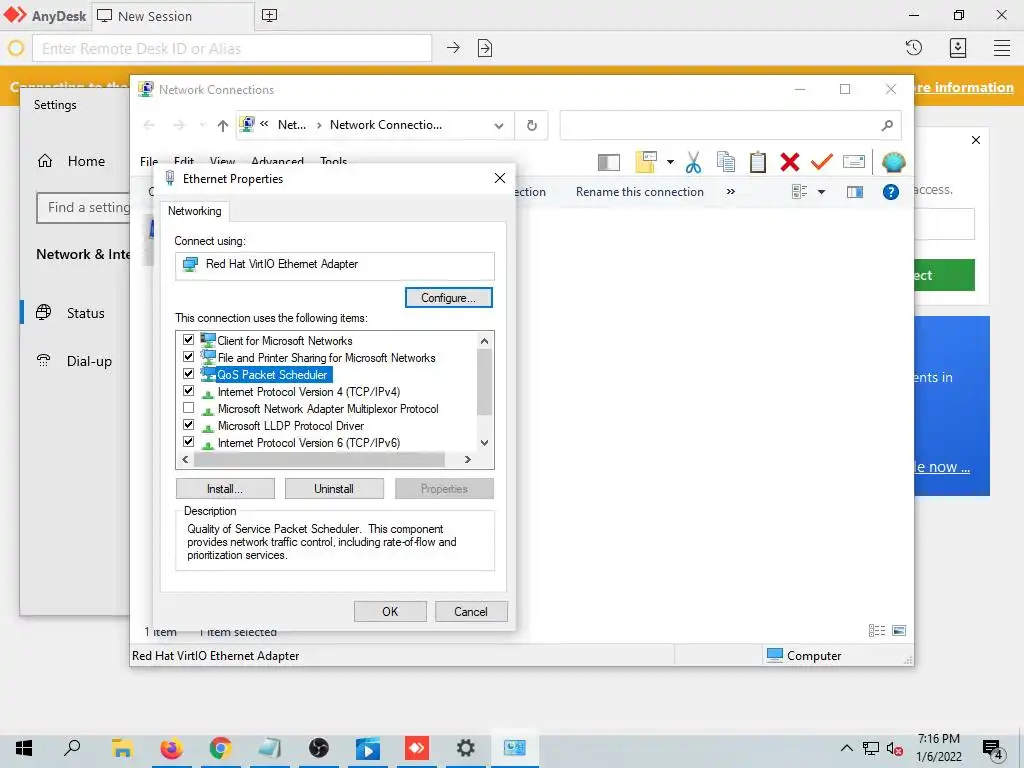Click OK in Ethernet Properties
1024x768 pixels.
(390, 611)
